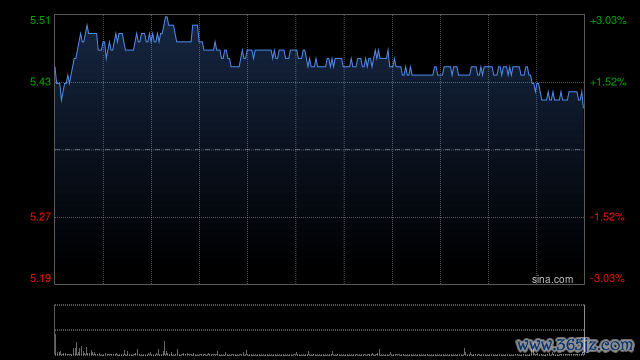The image size is (640, 360).
Task: Click the 5.27 price axis label
Action: pyautogui.click(x=40, y=217)
